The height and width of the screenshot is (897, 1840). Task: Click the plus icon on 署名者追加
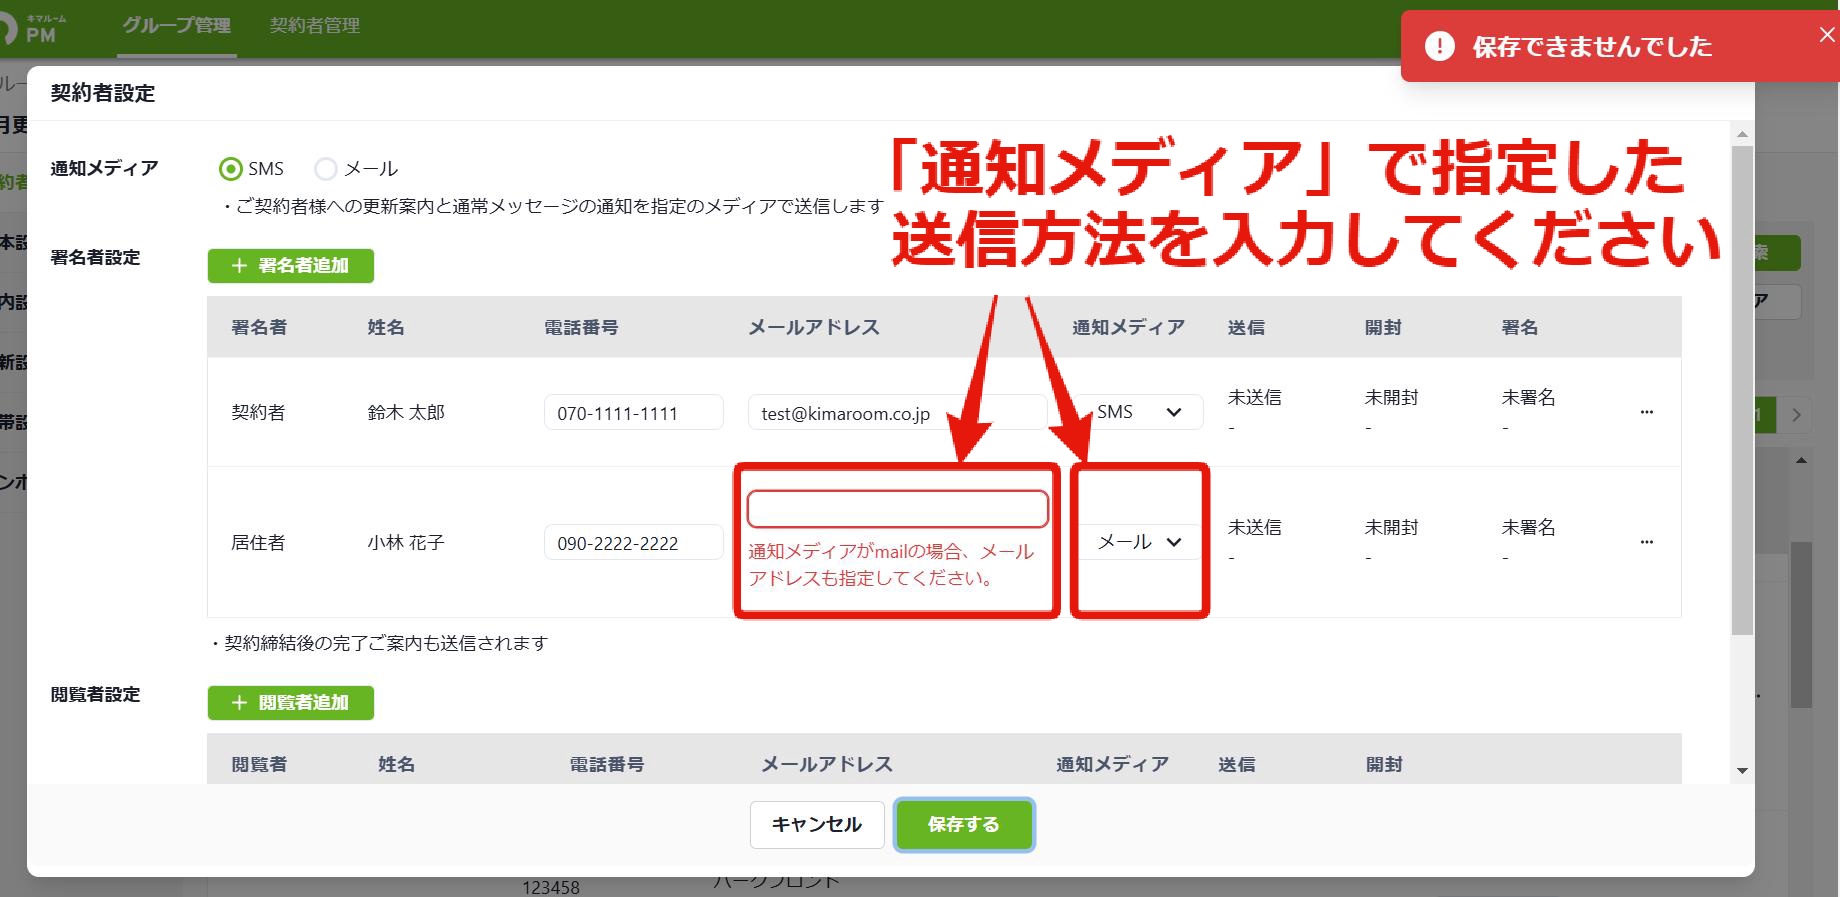click(239, 266)
